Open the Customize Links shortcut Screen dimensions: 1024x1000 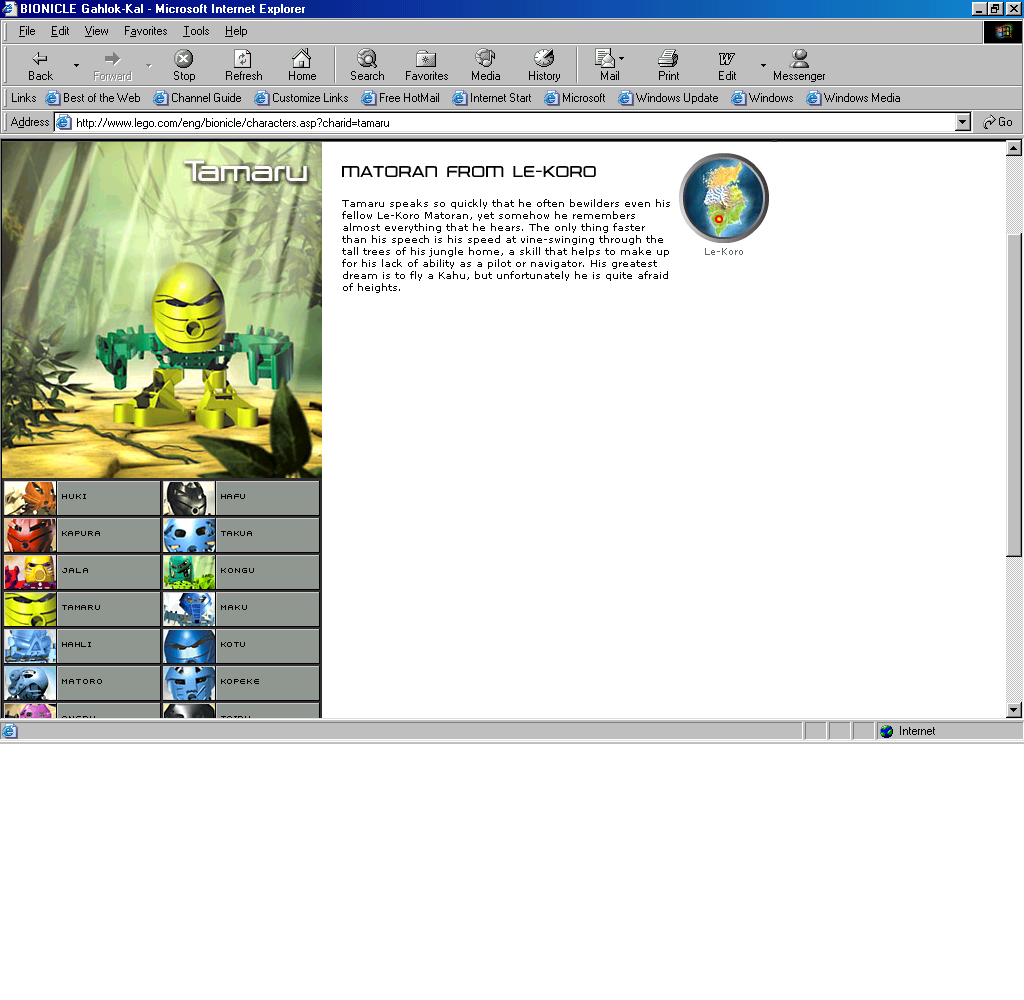(x=301, y=98)
